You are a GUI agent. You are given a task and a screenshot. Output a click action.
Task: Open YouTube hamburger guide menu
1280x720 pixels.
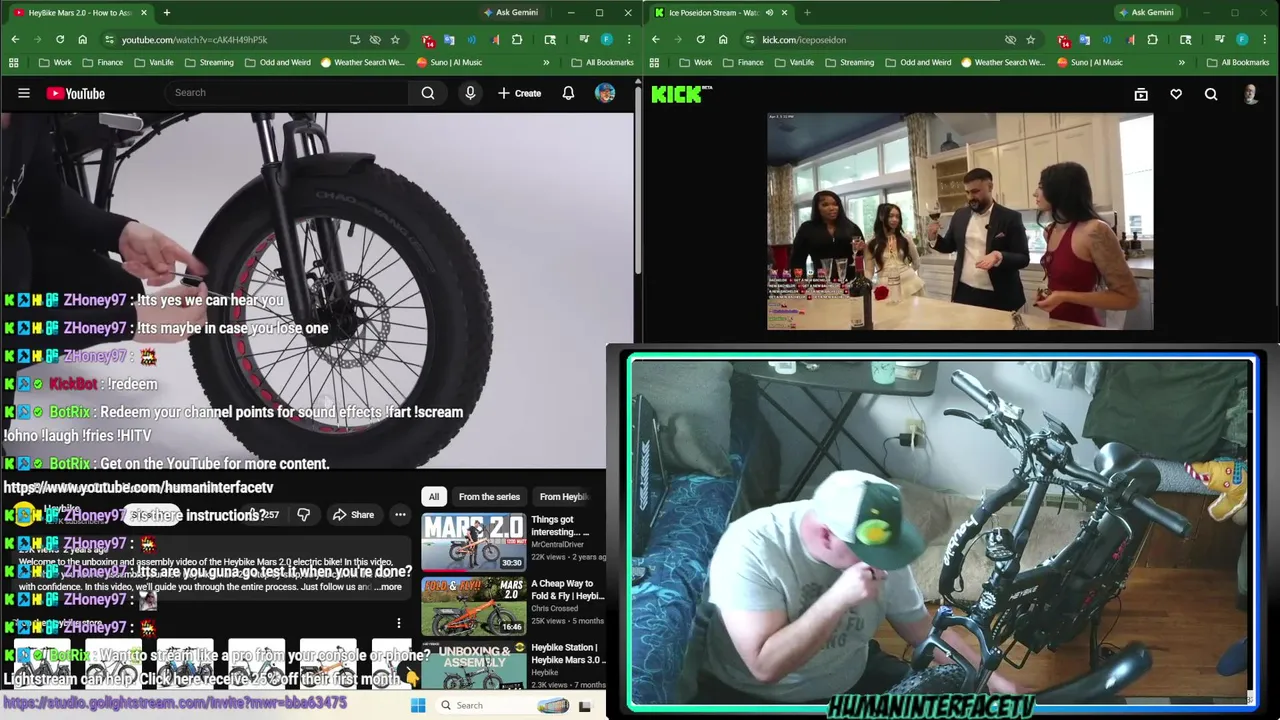click(x=23, y=93)
